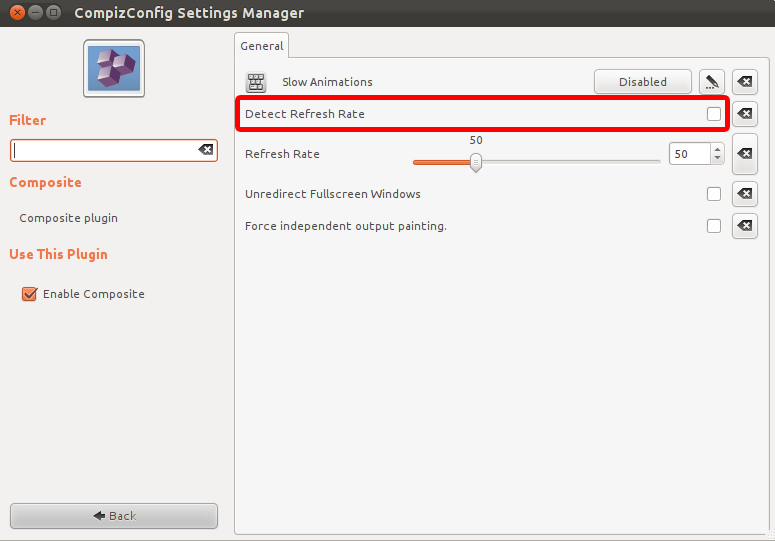Focus the Filter search field
The image size is (775, 541).
point(114,150)
